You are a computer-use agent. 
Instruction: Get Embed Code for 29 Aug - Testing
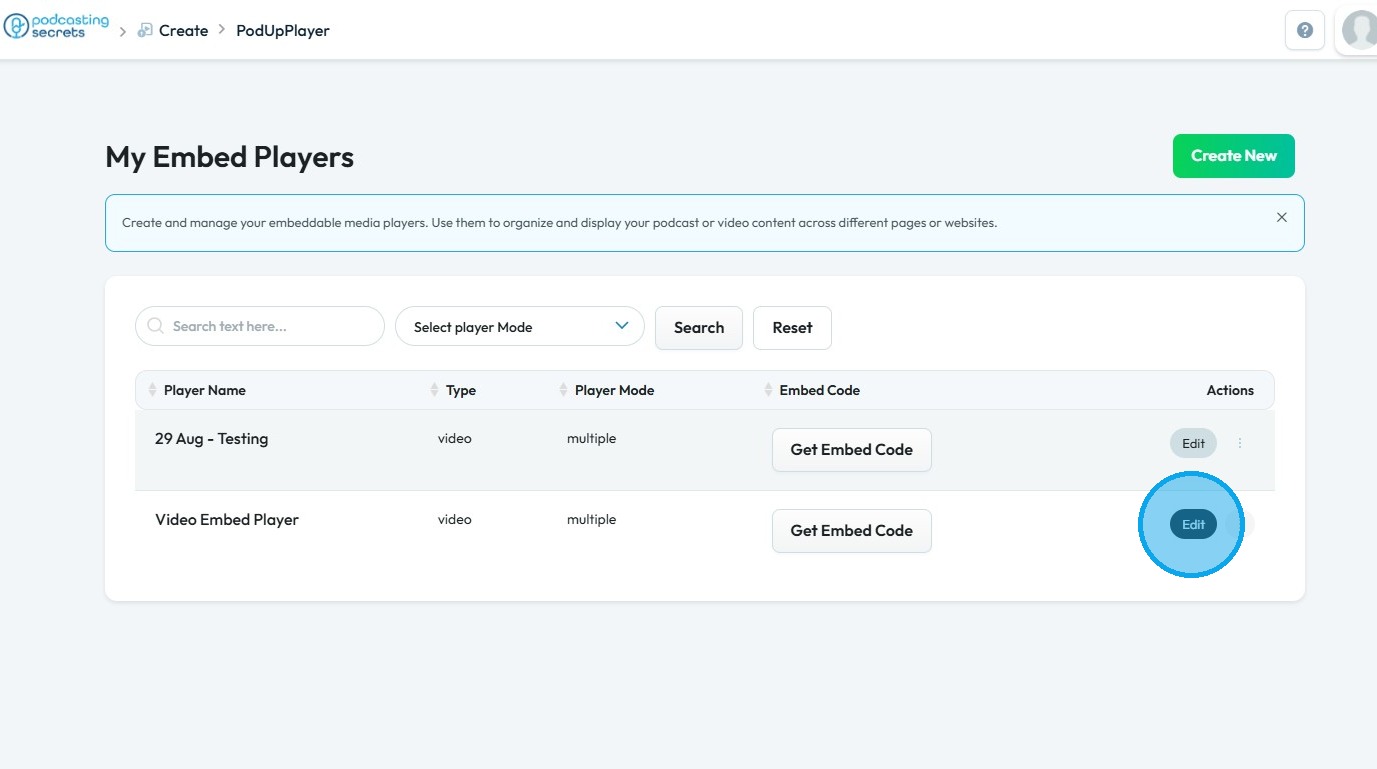851,450
